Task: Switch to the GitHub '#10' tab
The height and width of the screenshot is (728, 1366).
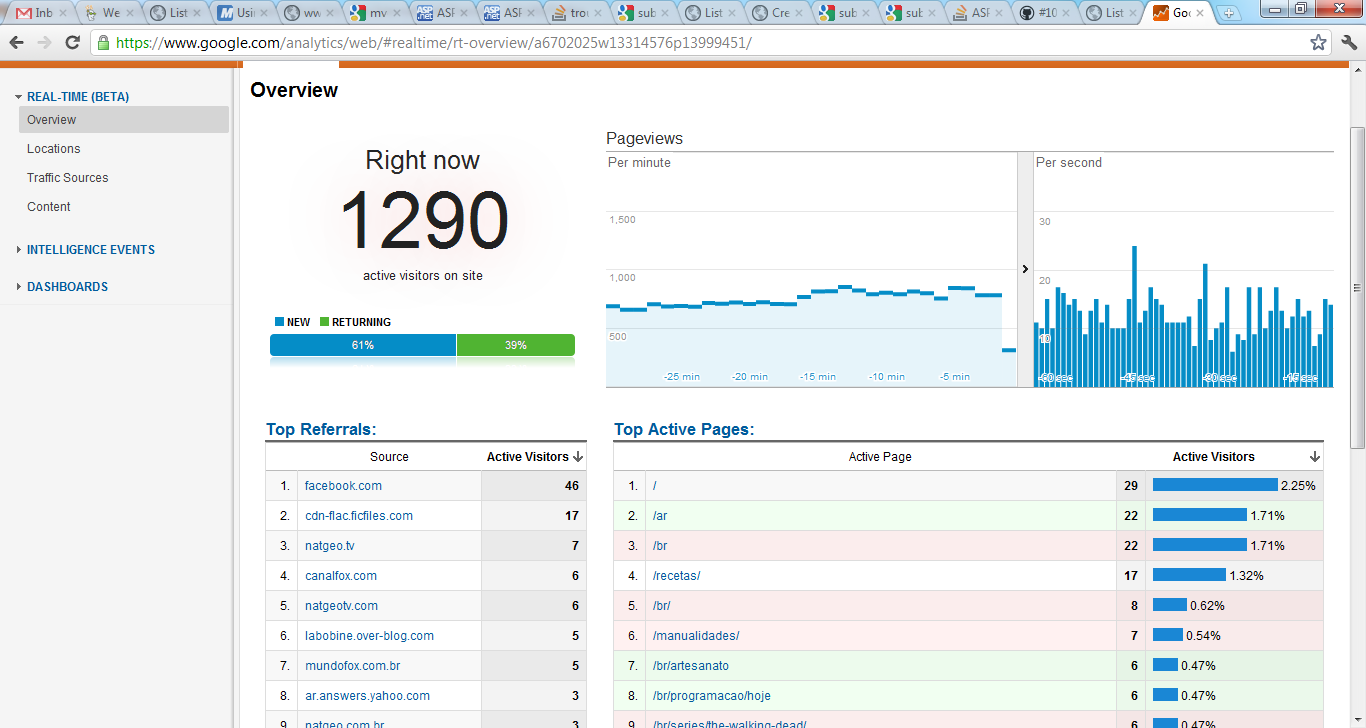Action: tap(1045, 13)
